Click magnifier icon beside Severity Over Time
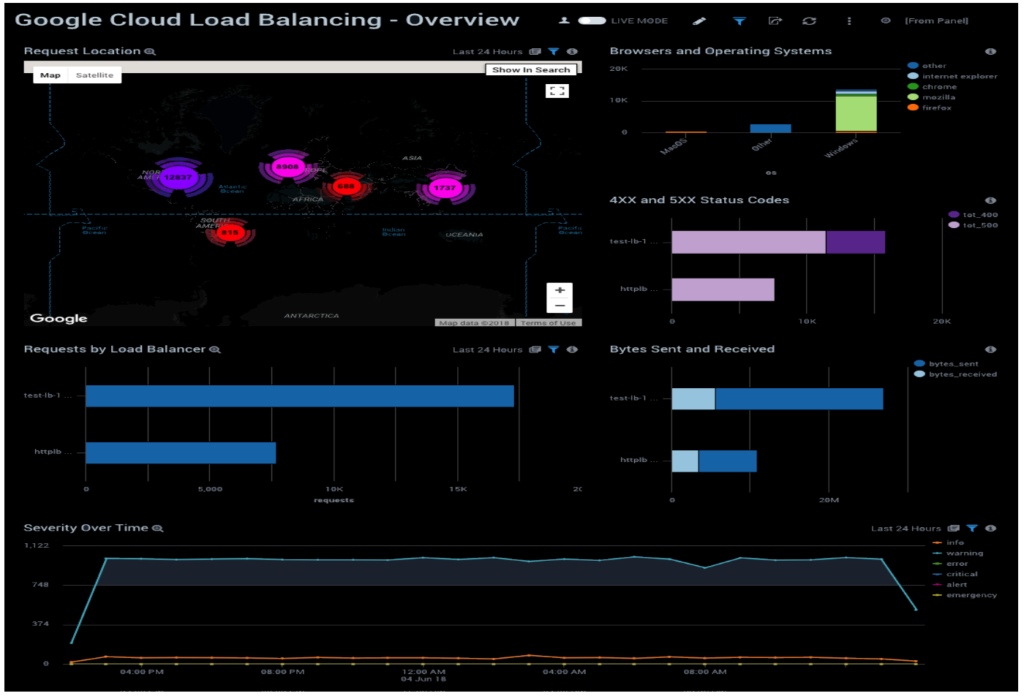Screen dimensions: 1024x696 click(x=157, y=528)
